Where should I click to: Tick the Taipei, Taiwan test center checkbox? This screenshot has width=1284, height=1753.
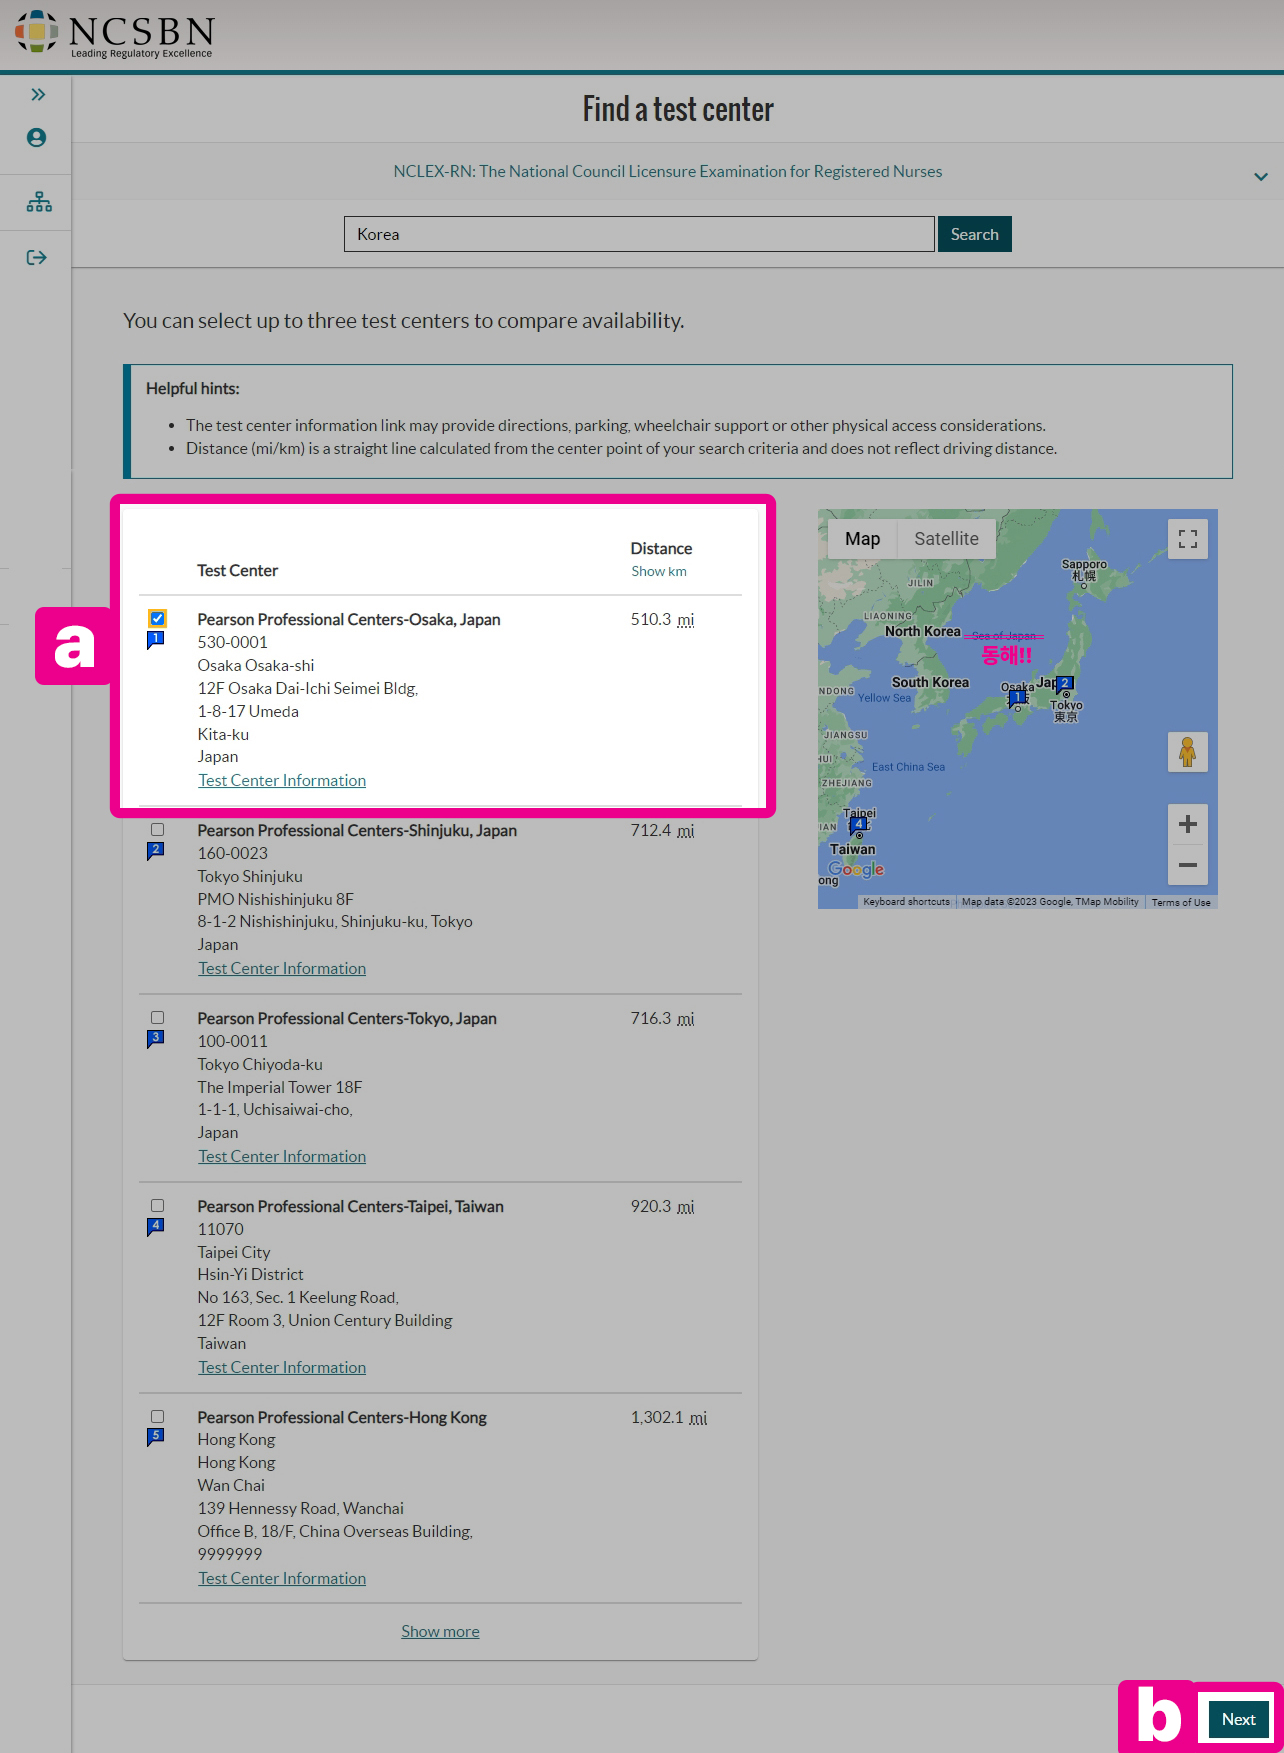tap(158, 1205)
